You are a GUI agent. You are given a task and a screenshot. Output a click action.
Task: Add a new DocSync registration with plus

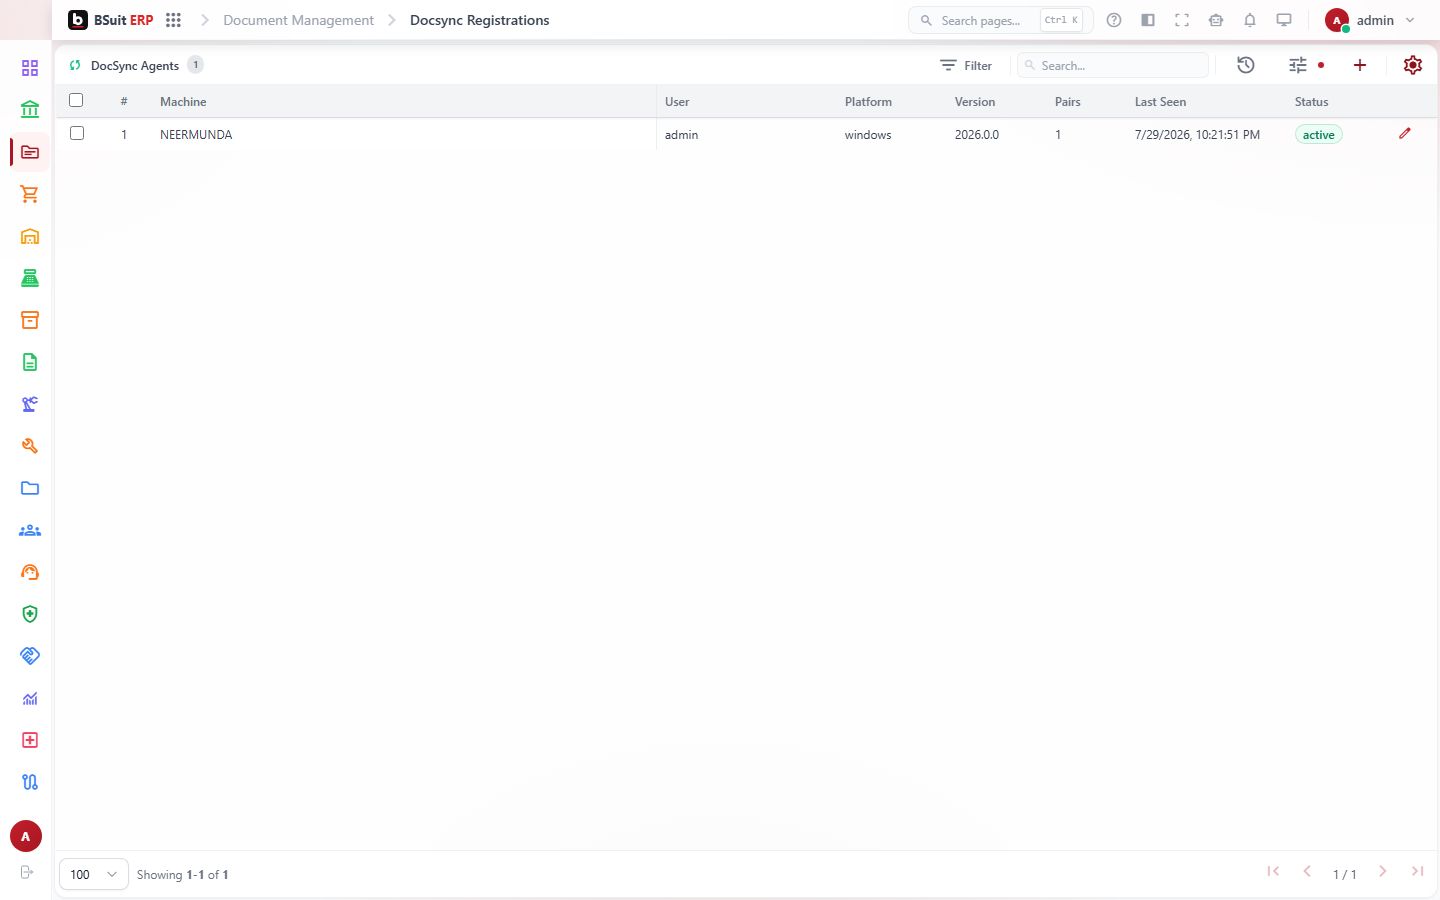pos(1360,65)
